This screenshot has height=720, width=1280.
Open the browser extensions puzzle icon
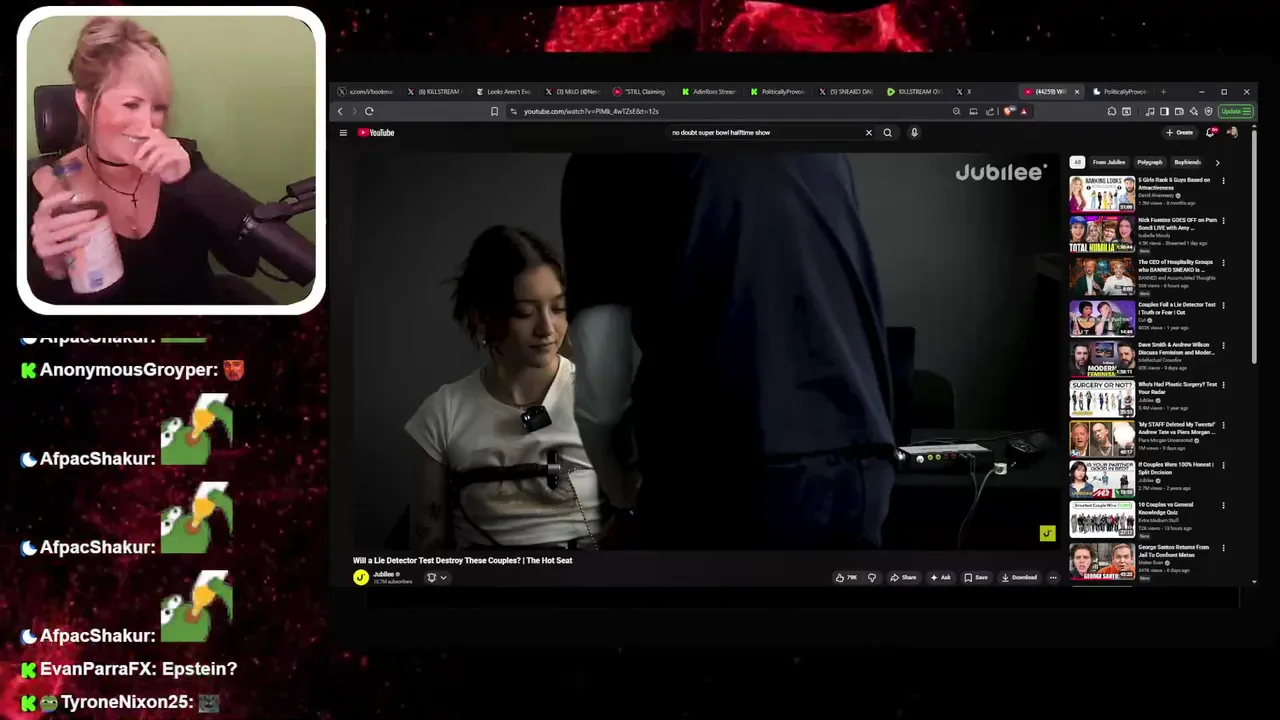point(1112,111)
